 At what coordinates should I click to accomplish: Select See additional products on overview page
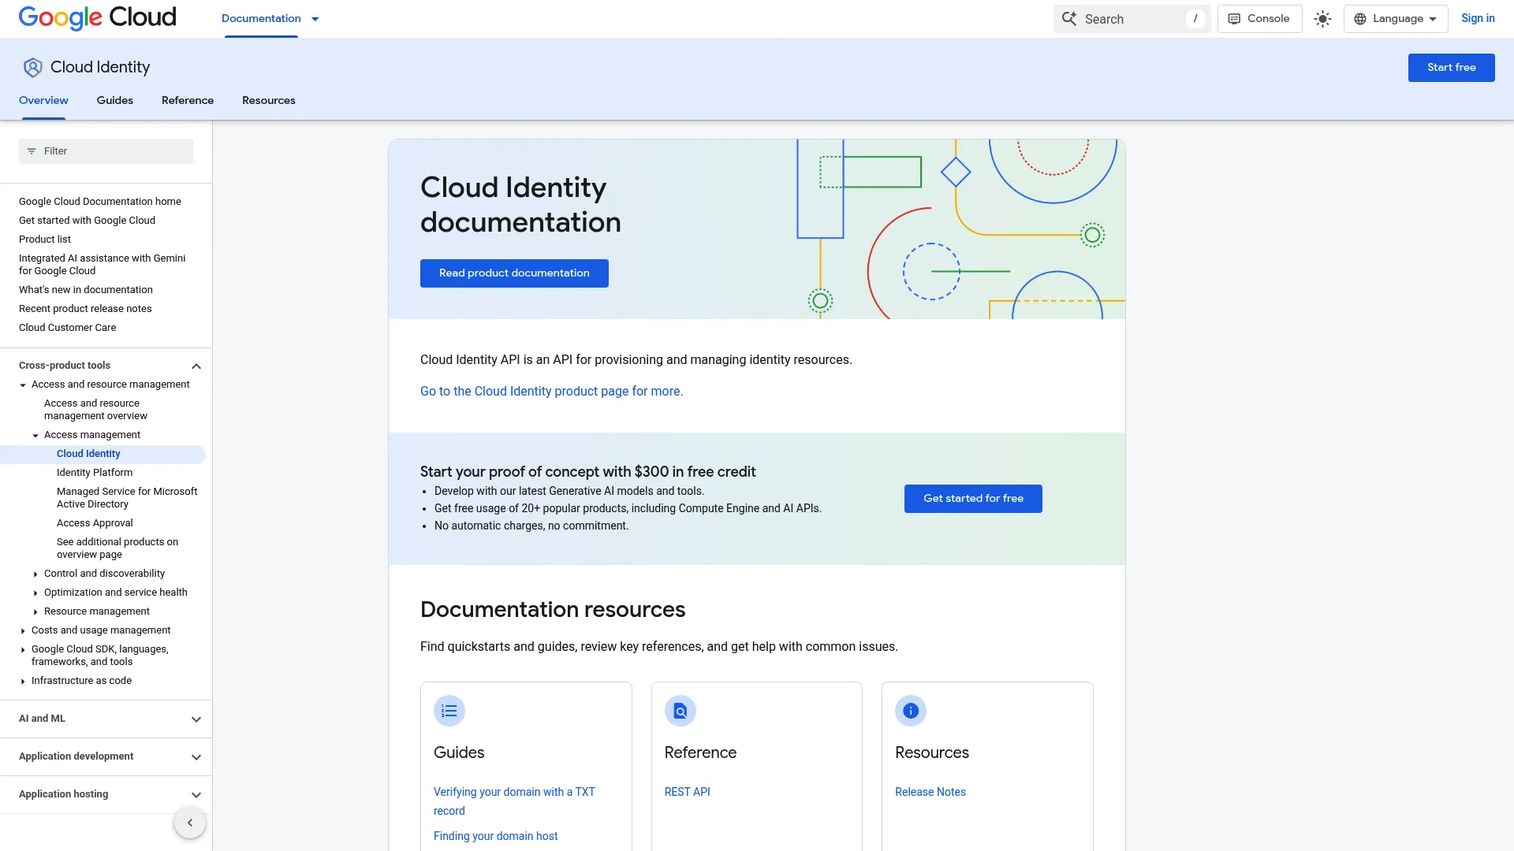[117, 548]
